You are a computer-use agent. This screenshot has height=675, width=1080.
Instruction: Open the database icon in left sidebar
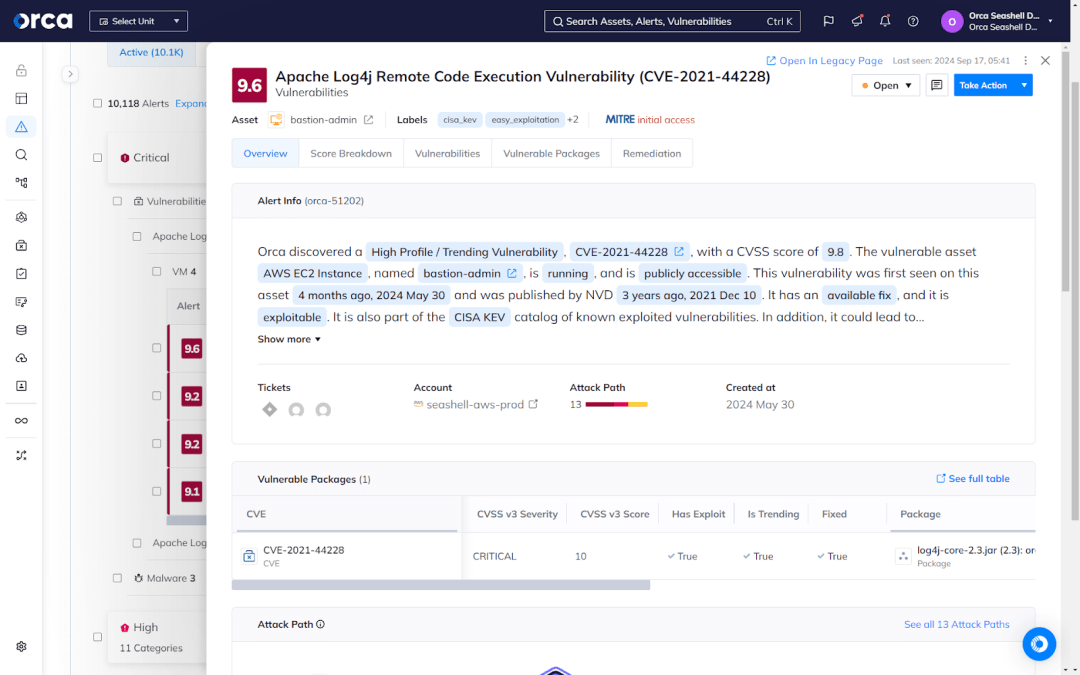21,330
